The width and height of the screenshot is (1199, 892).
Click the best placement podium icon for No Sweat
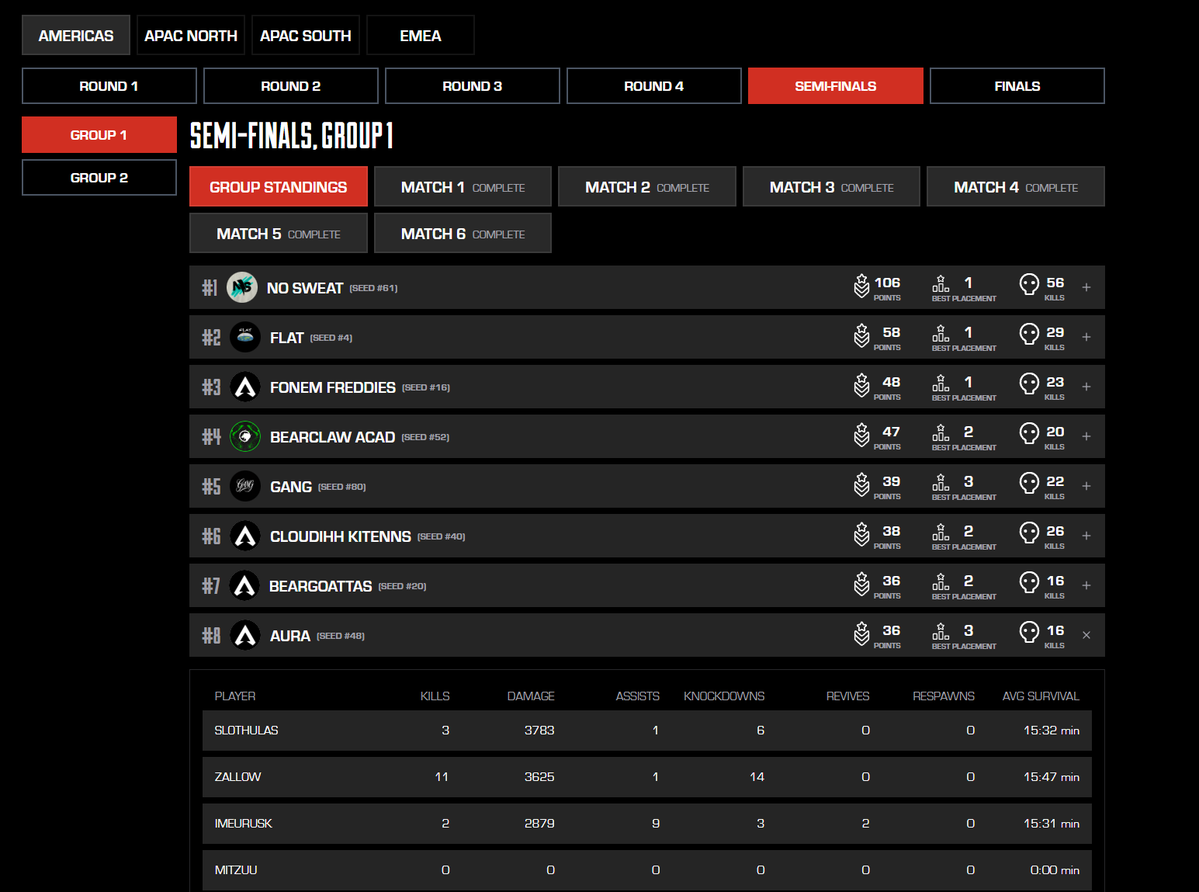(x=941, y=284)
